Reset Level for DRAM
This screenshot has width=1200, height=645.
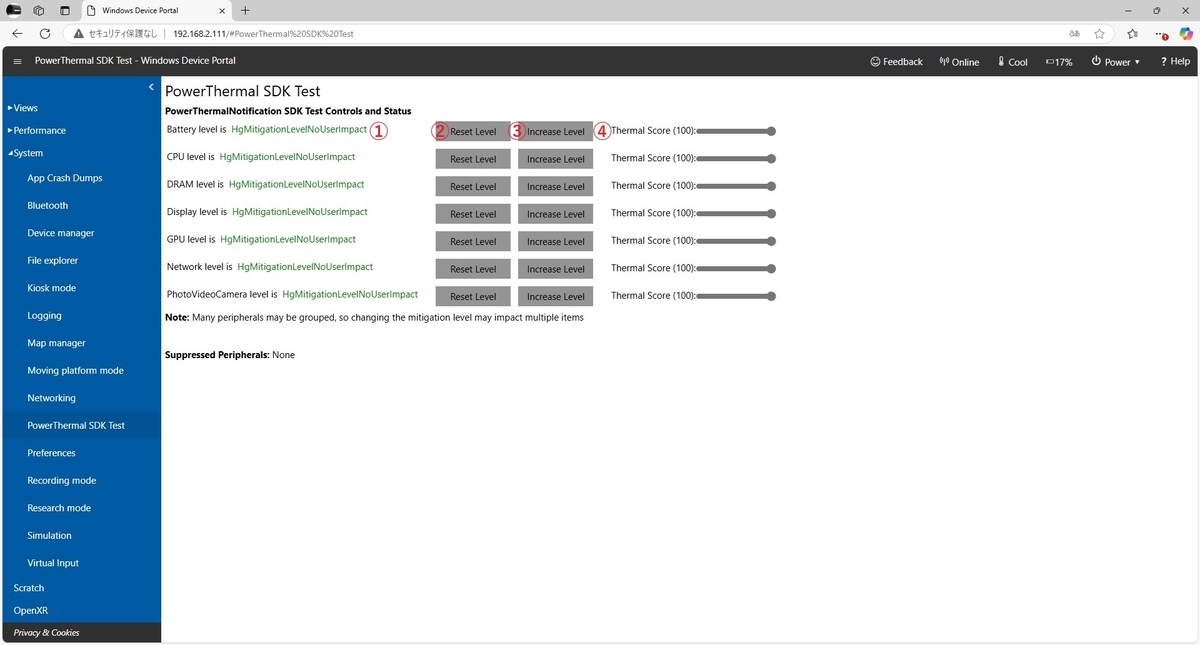(473, 186)
